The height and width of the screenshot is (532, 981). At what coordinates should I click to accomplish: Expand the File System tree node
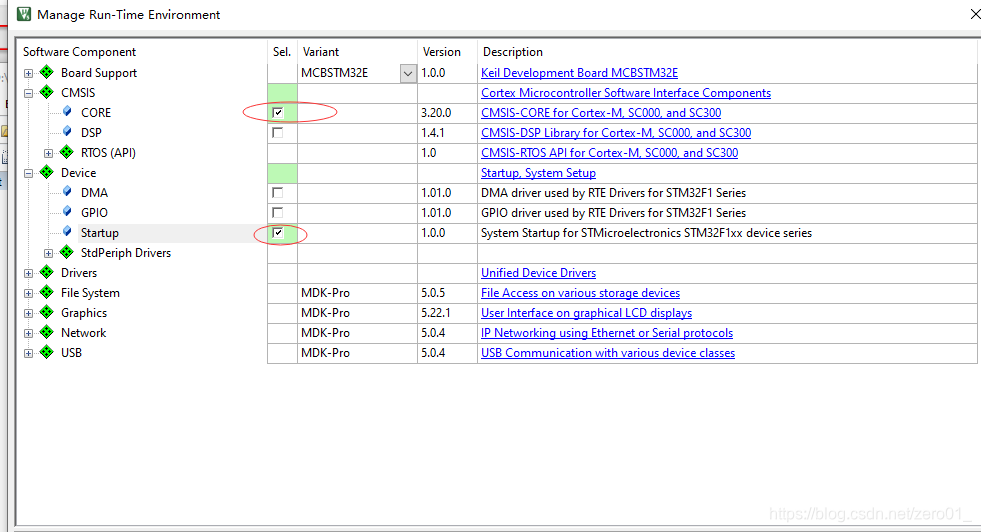coord(29,294)
